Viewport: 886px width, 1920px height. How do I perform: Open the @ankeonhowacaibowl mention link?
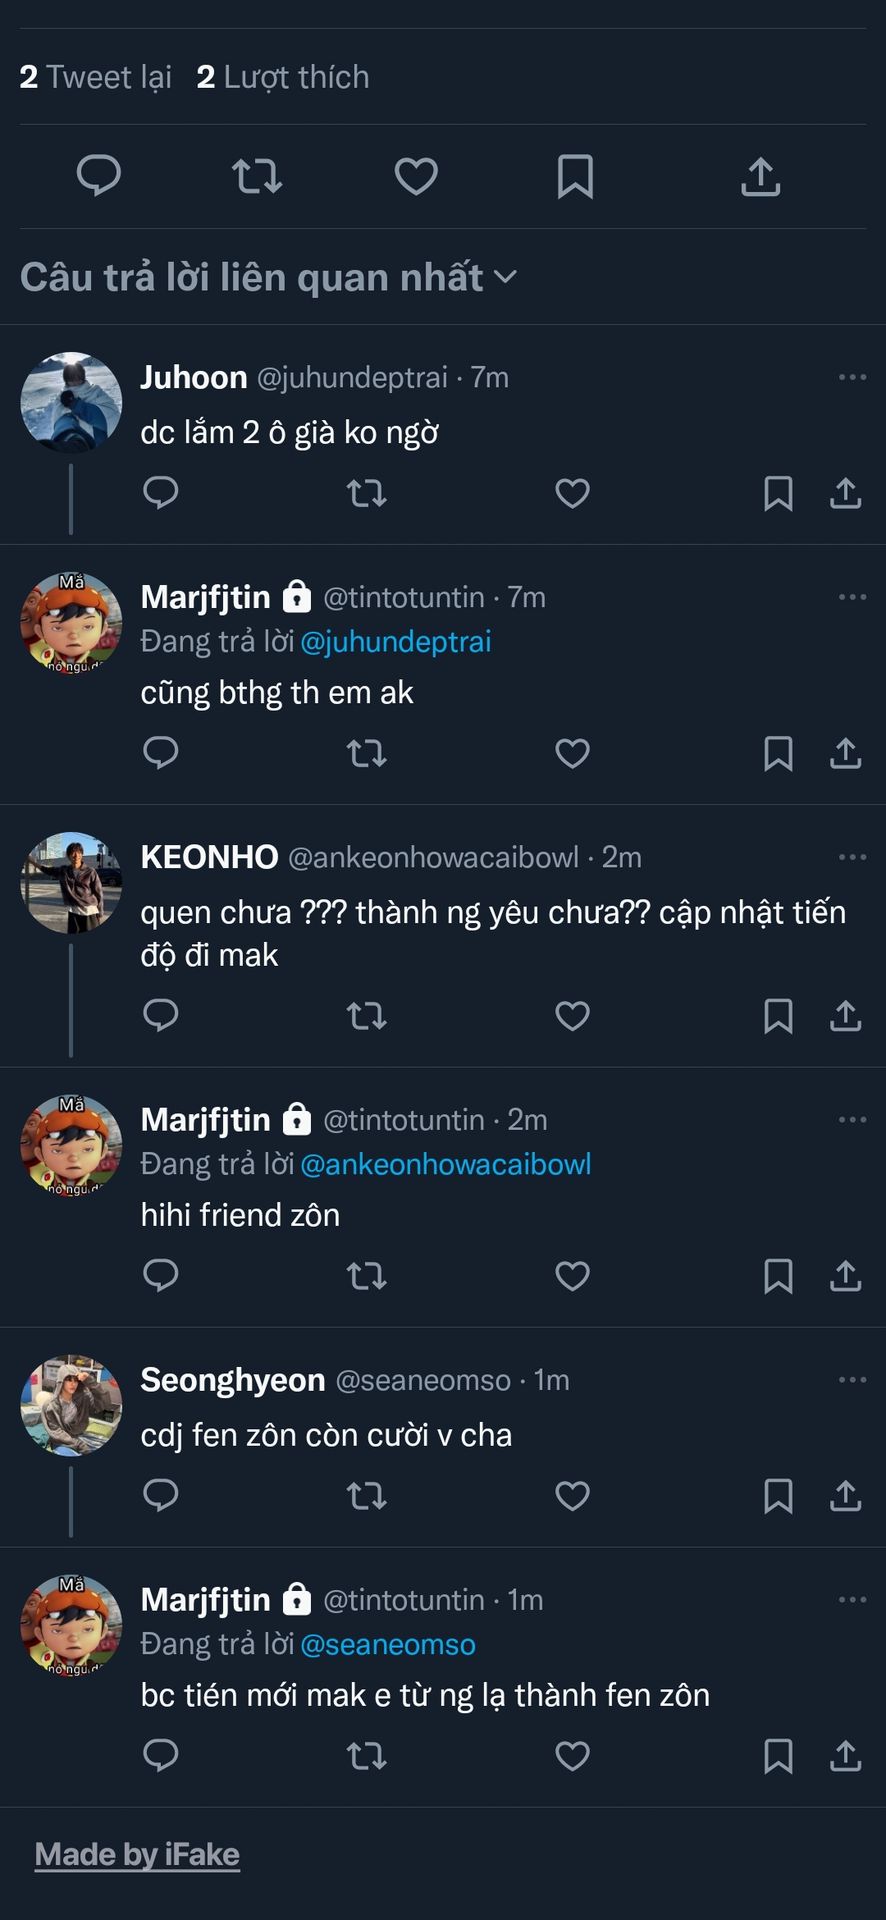[445, 1164]
